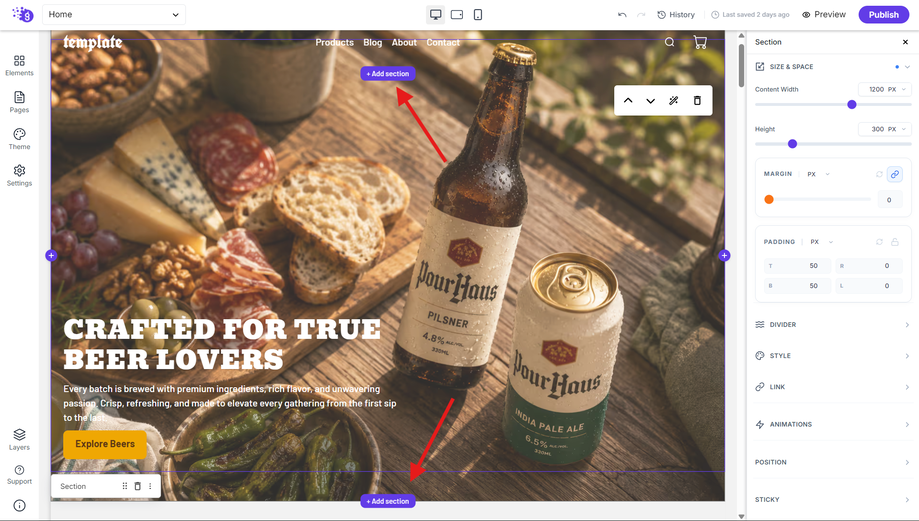Open Support help
The height and width of the screenshot is (521, 919).
tap(19, 475)
